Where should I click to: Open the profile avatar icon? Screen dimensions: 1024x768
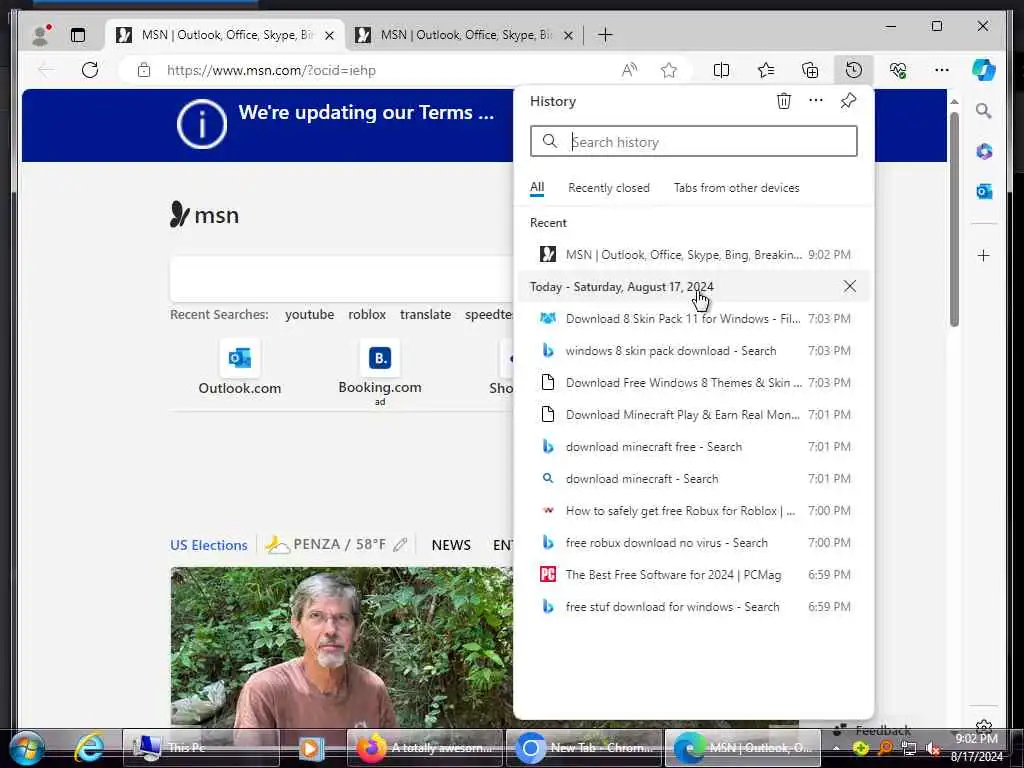tap(42, 35)
